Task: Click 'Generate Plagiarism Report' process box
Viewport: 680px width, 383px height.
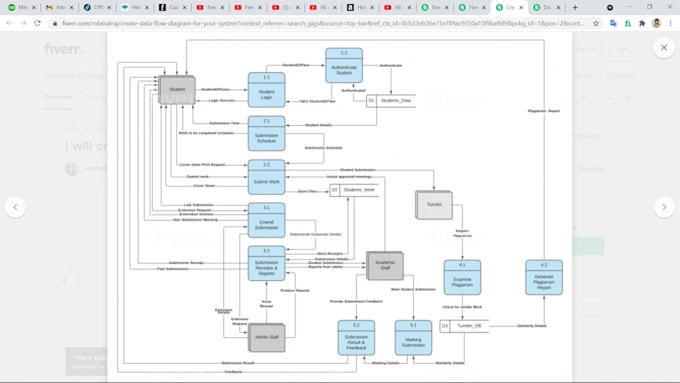Action: pyautogui.click(x=544, y=278)
